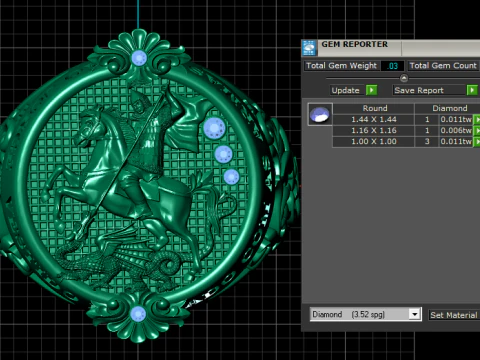
Task: Click the 0.006tw weight cell
Action: coord(456,130)
